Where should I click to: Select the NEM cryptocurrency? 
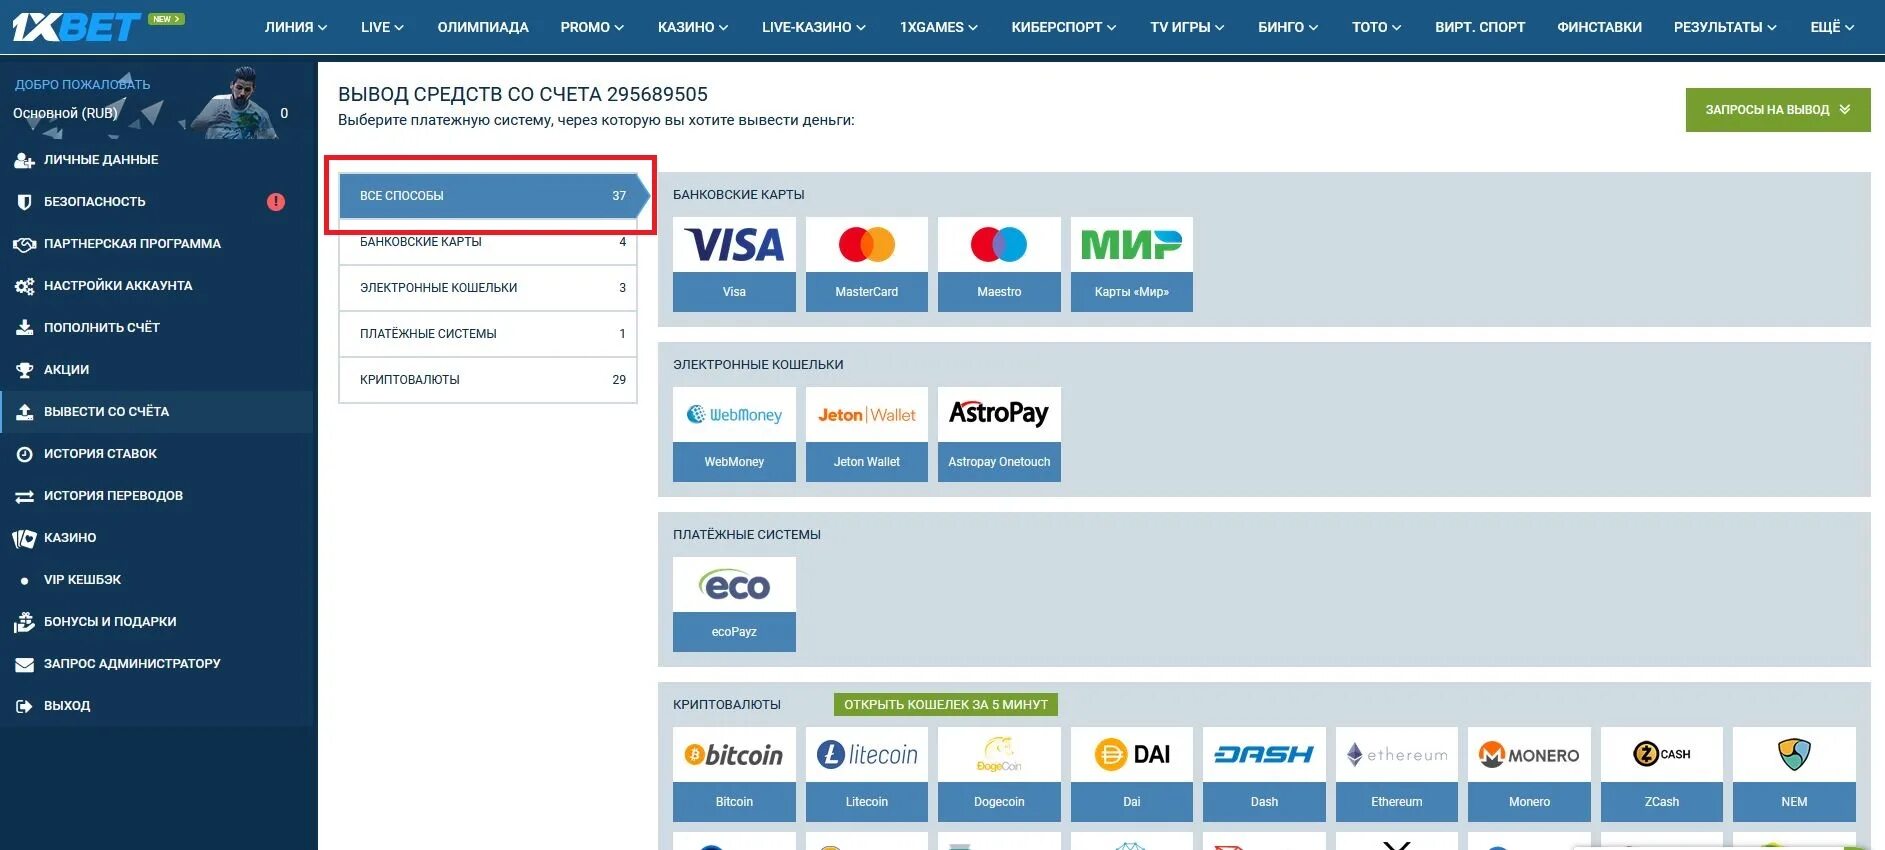tap(1794, 774)
